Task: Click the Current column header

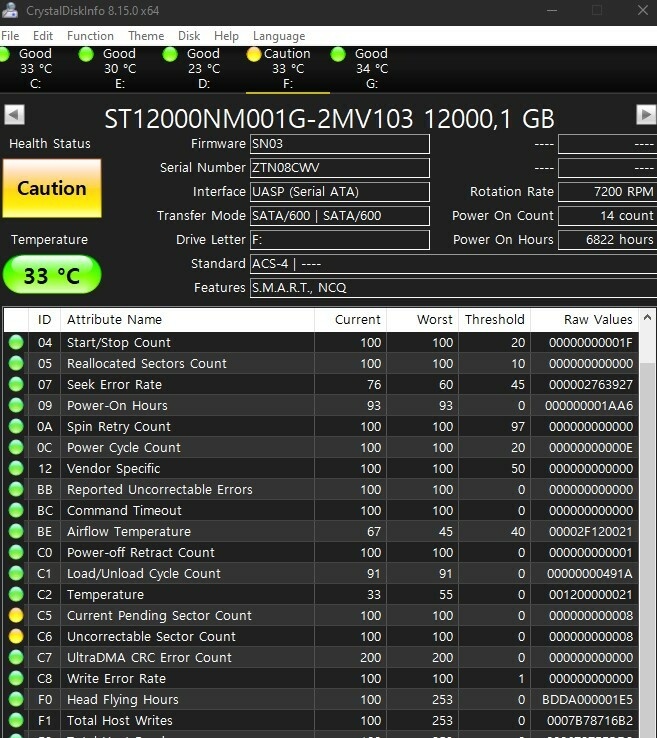Action: click(350, 320)
